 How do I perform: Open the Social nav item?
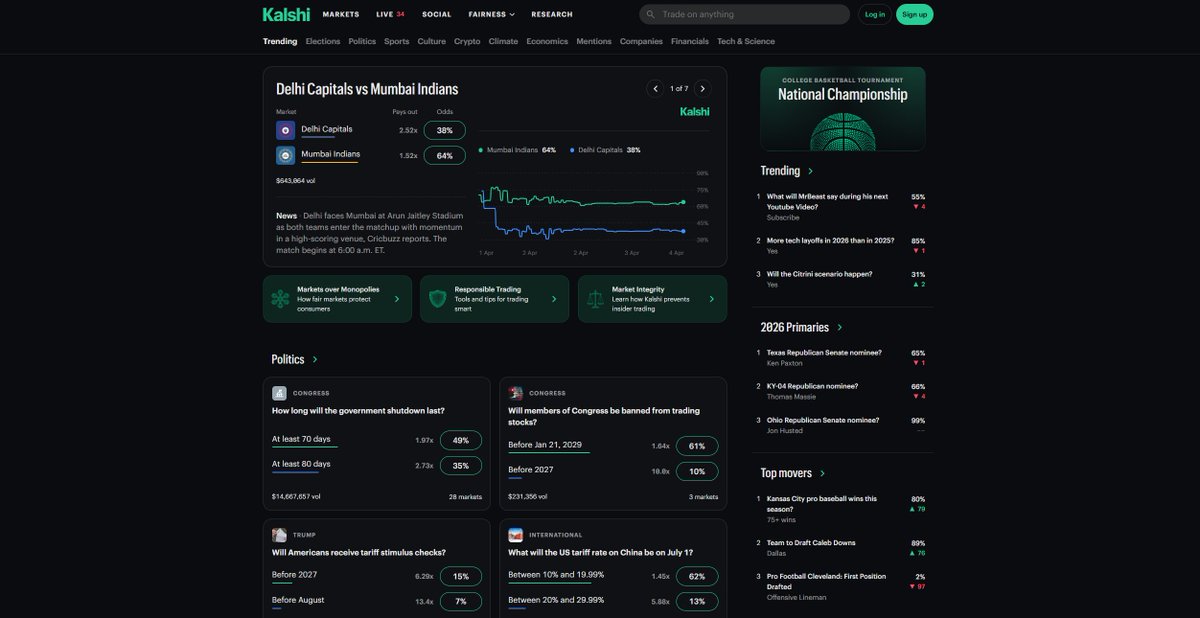[x=437, y=14]
